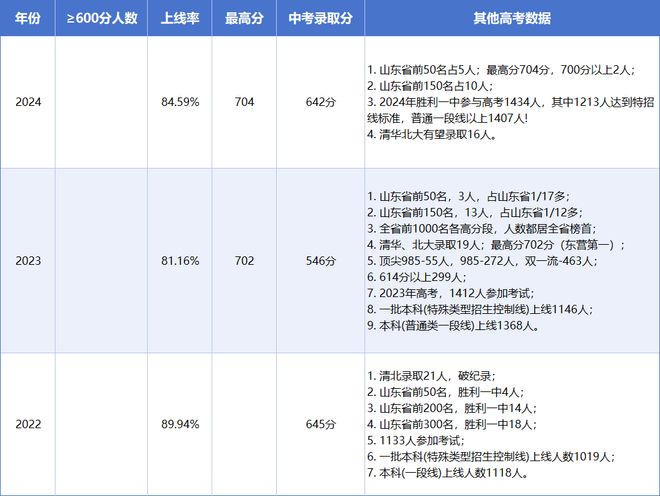Click the 2024 year cell

tap(27, 101)
